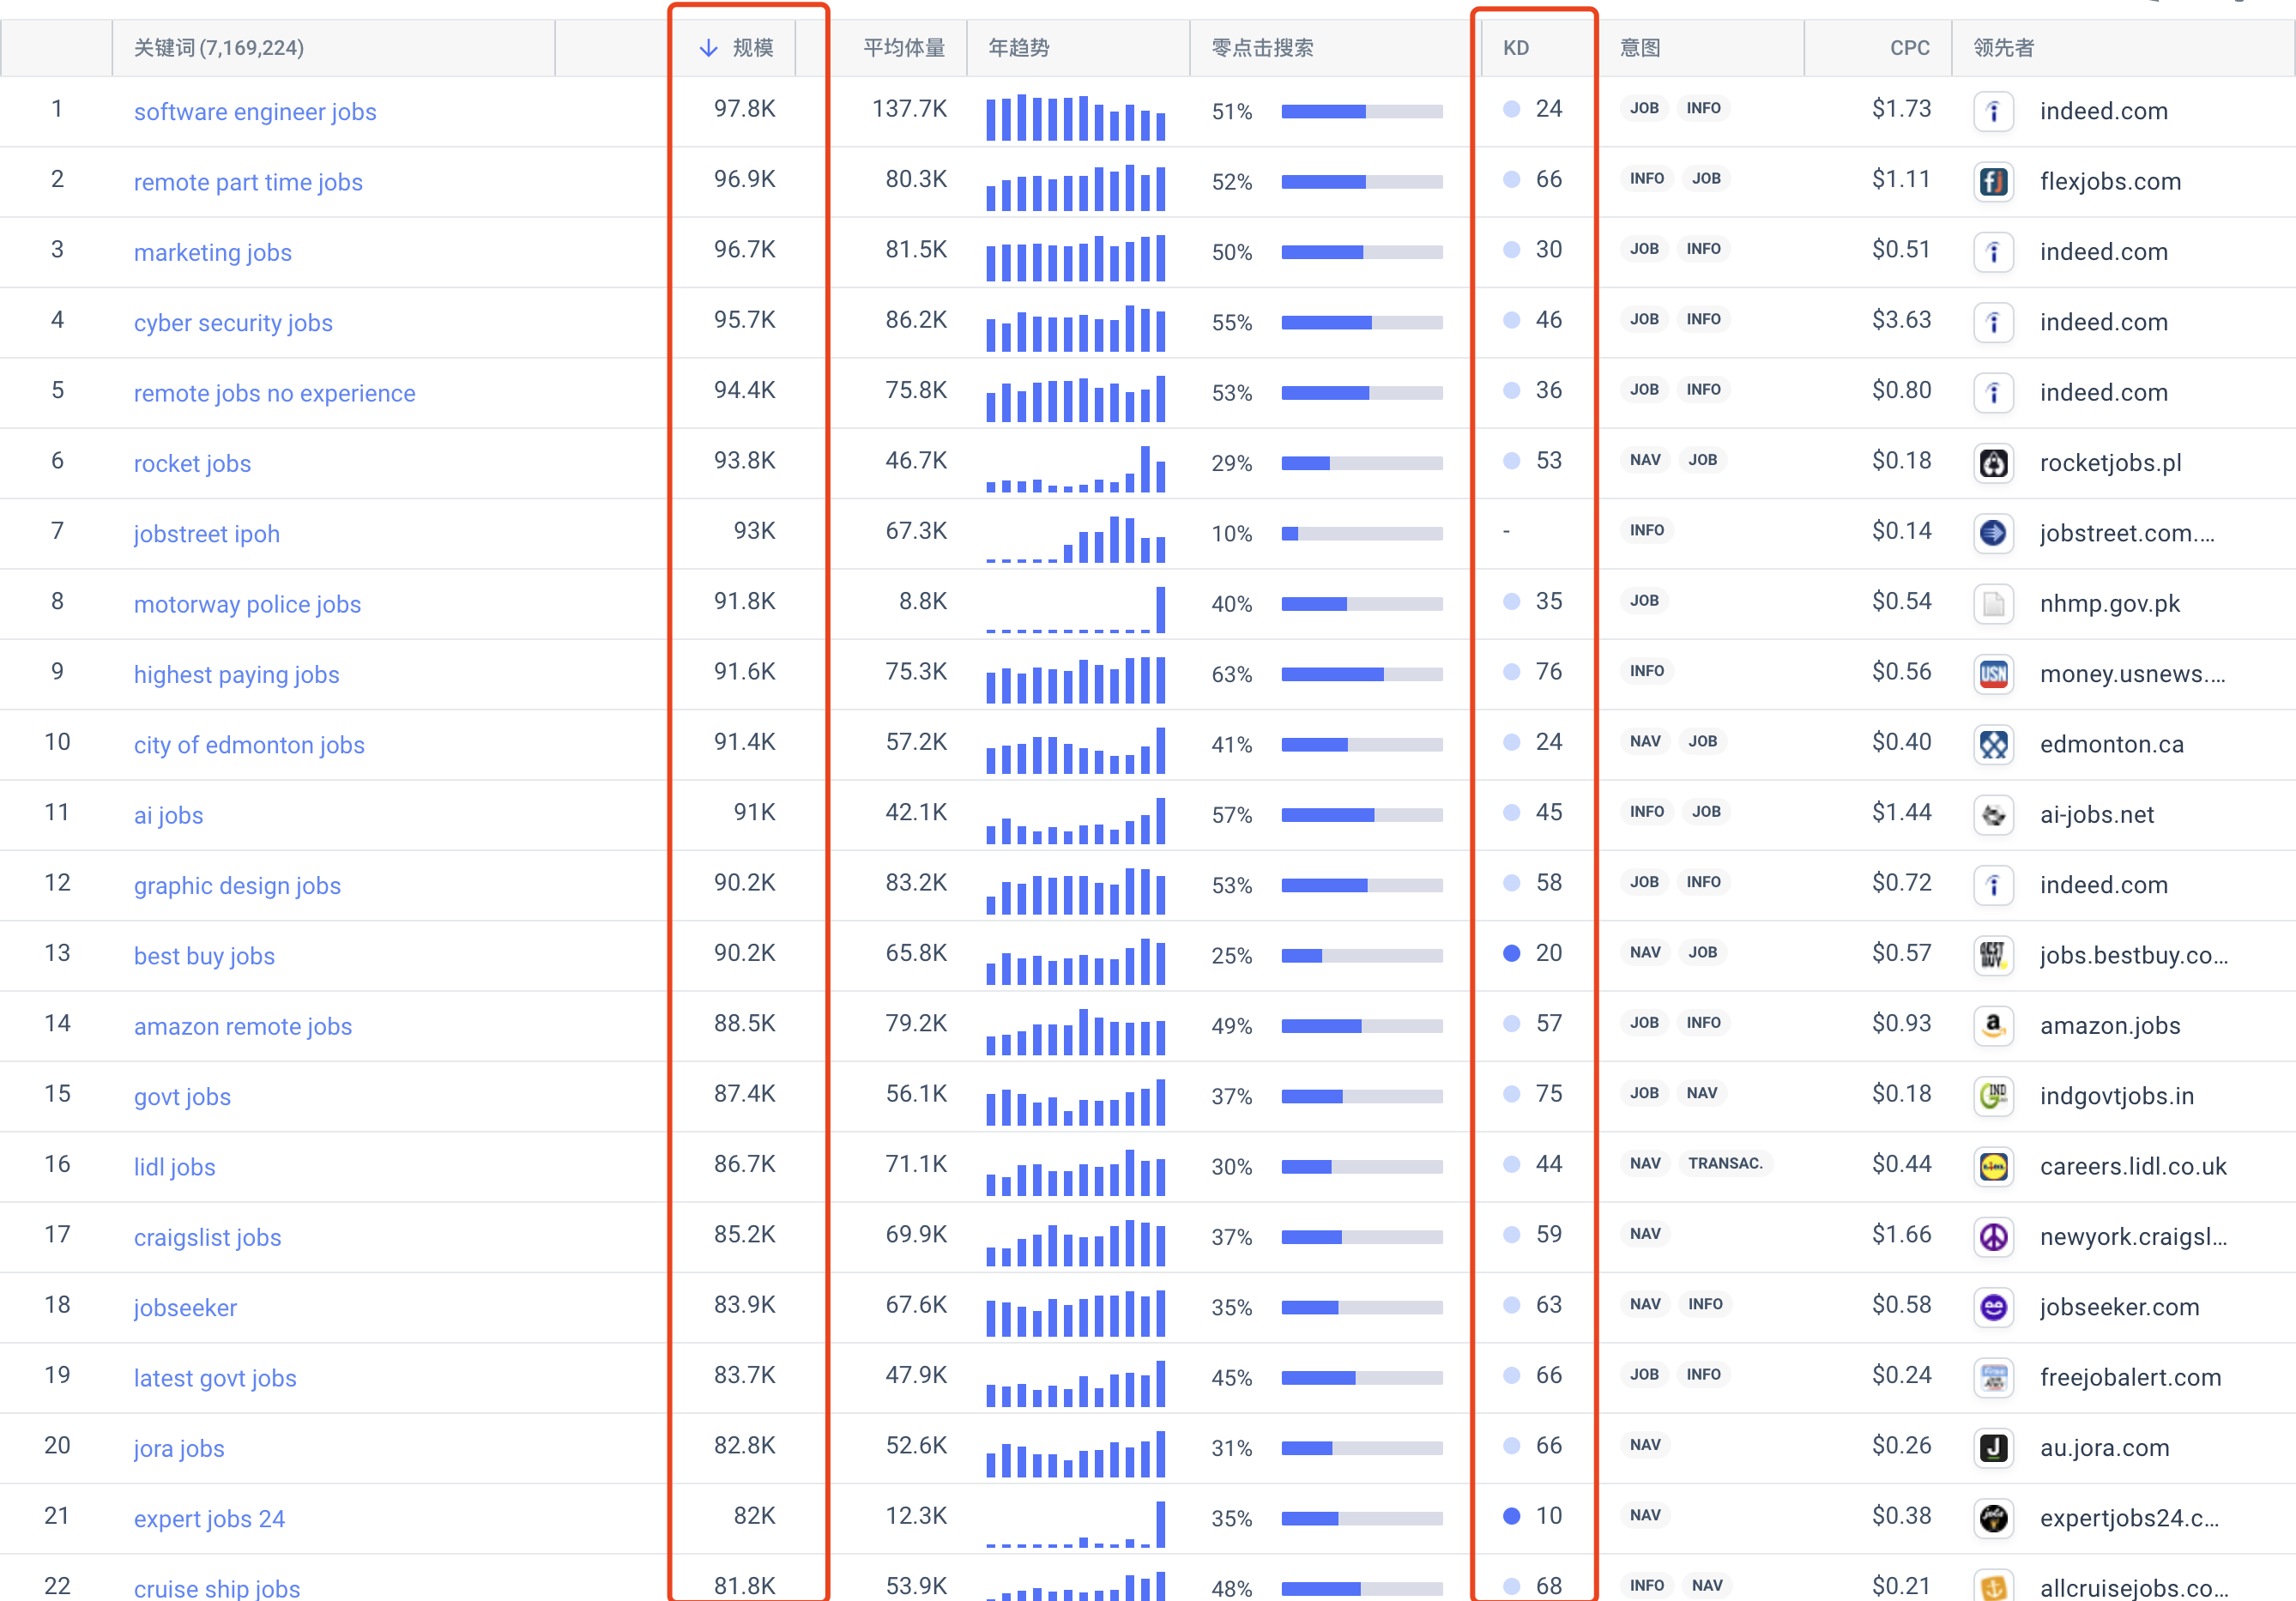Click the rocketjobs.pl favicon icon
This screenshot has height=1601, width=2296.
(1993, 463)
